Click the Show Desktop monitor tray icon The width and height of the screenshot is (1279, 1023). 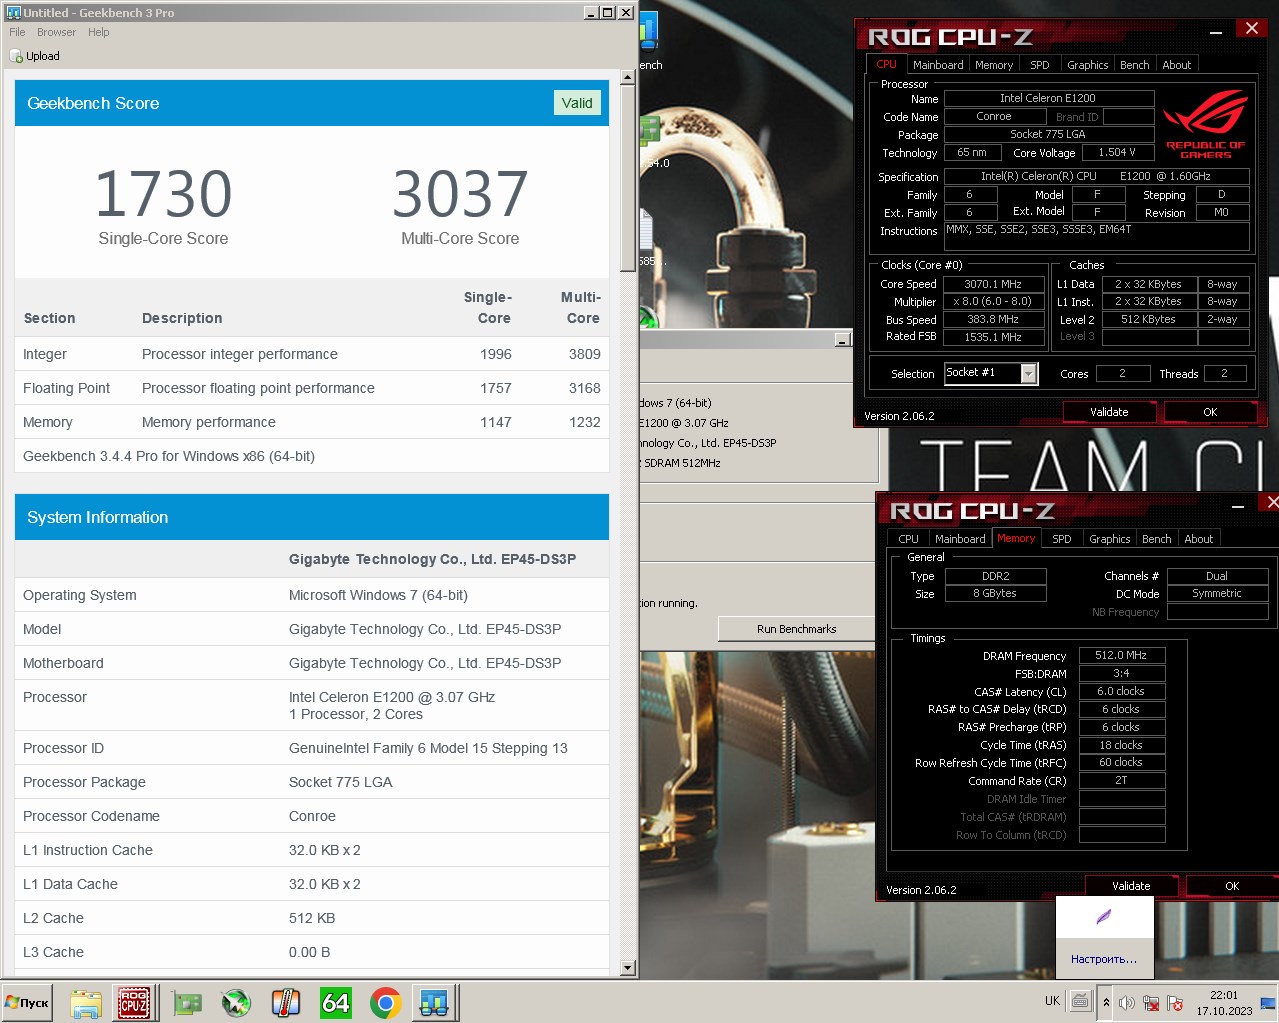[x=1268, y=1002]
